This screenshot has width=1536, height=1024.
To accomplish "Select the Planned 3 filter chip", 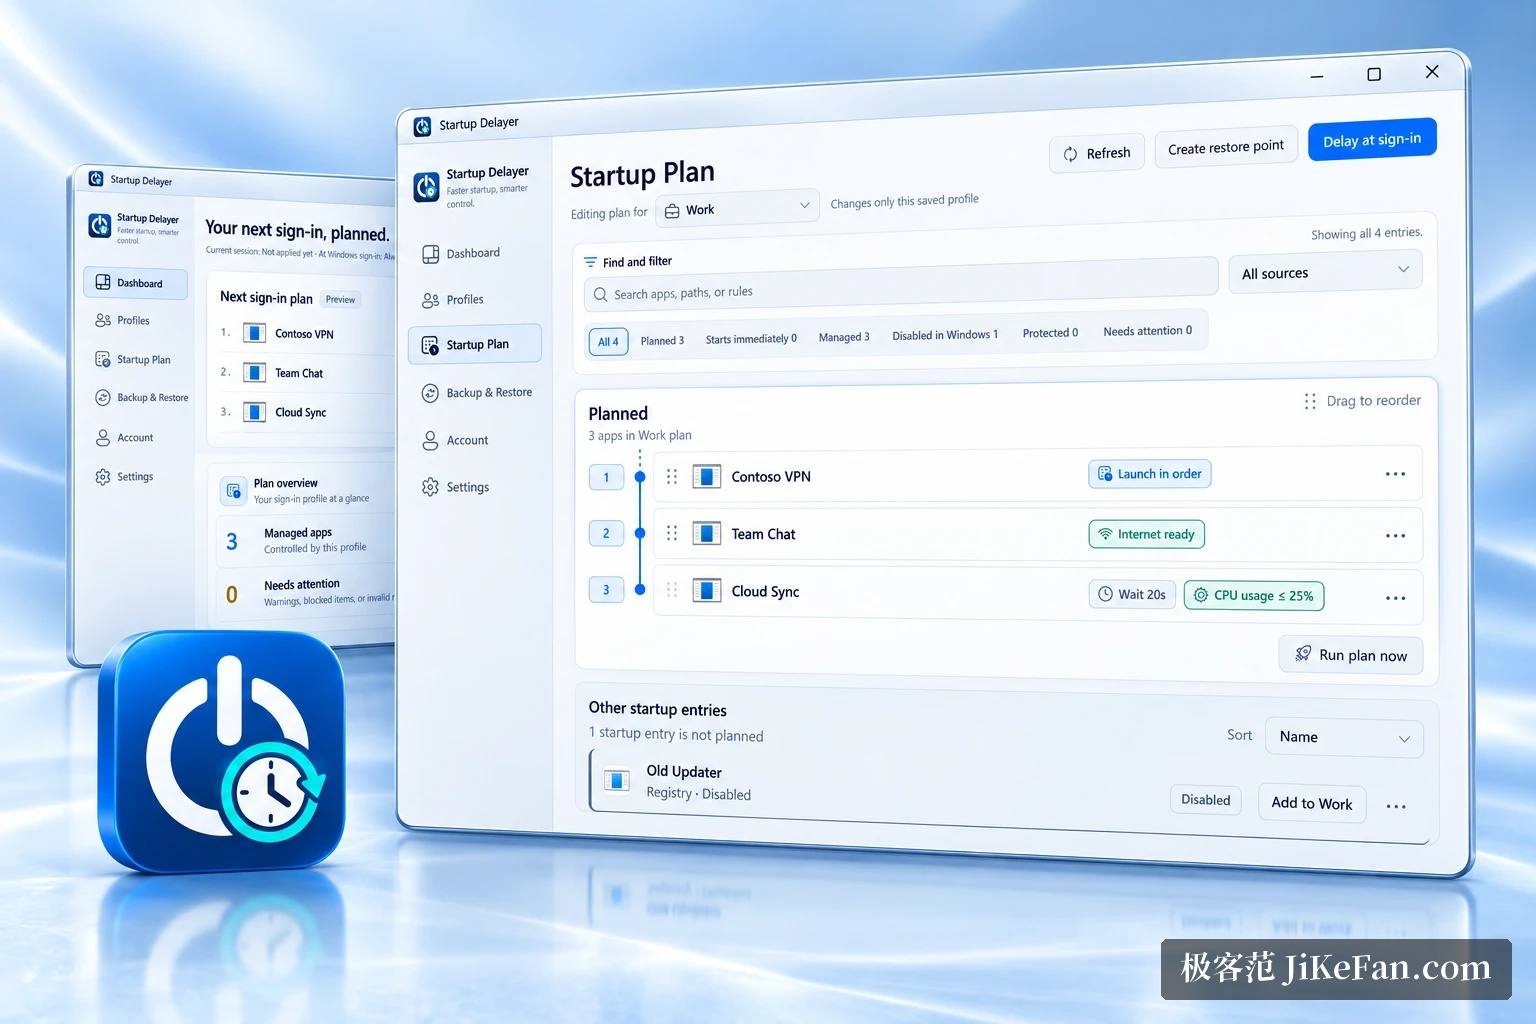I will click(662, 341).
